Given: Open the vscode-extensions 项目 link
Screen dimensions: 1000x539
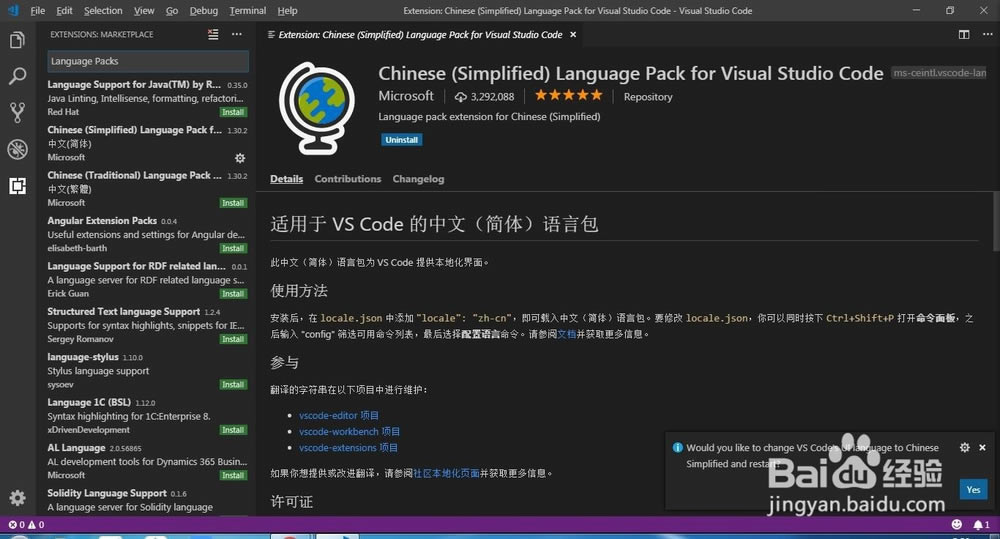Looking at the screenshot, I should [x=348, y=448].
